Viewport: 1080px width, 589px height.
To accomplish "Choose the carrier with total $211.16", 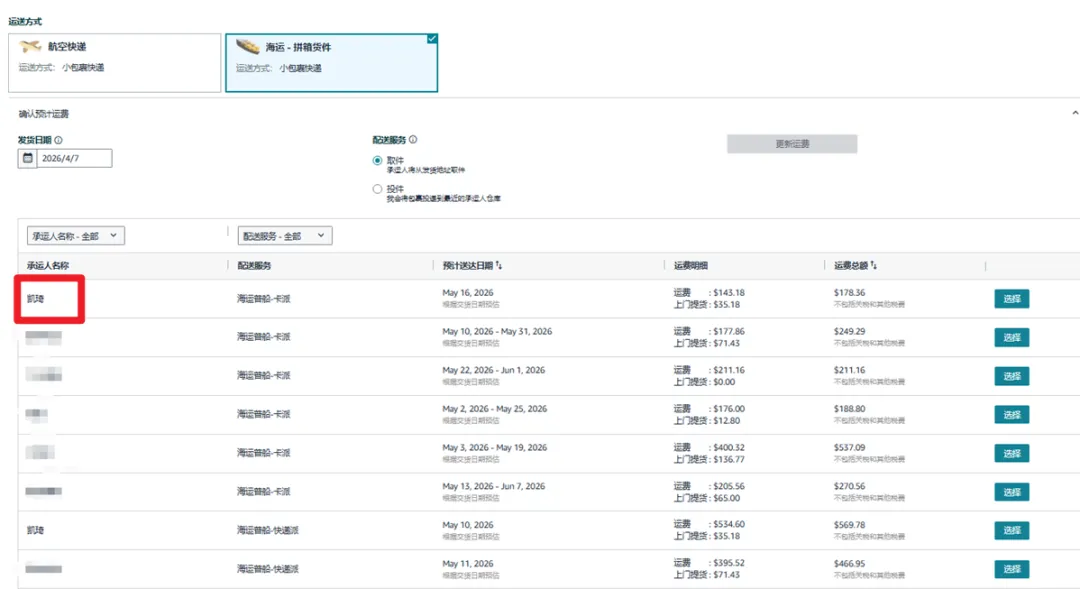I will [1012, 375].
